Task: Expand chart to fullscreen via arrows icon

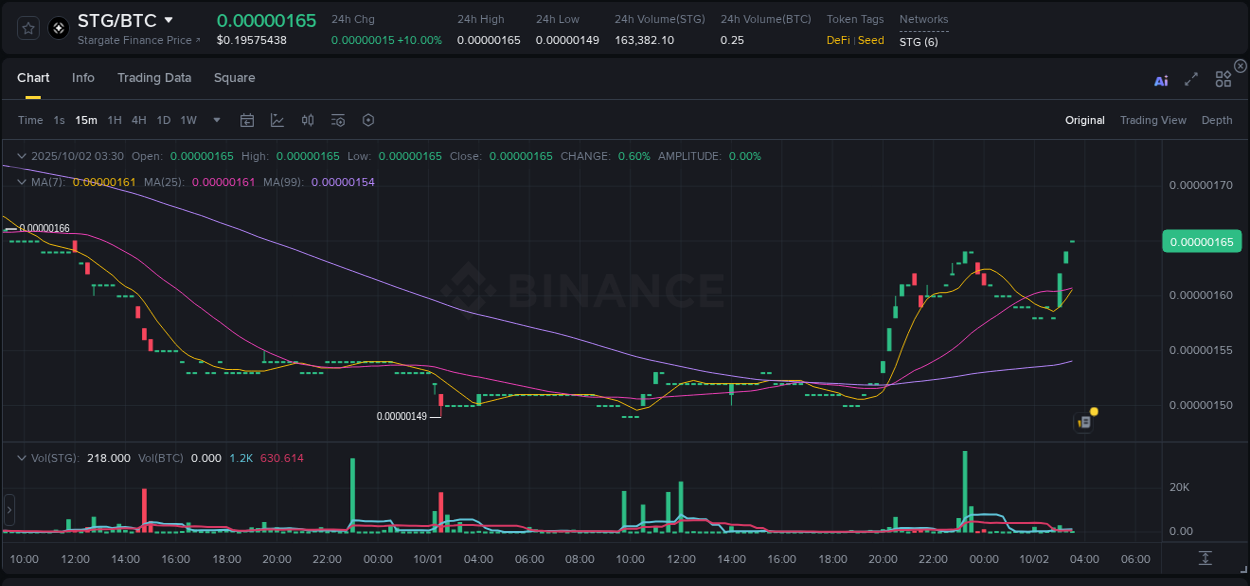Action: pos(1190,79)
